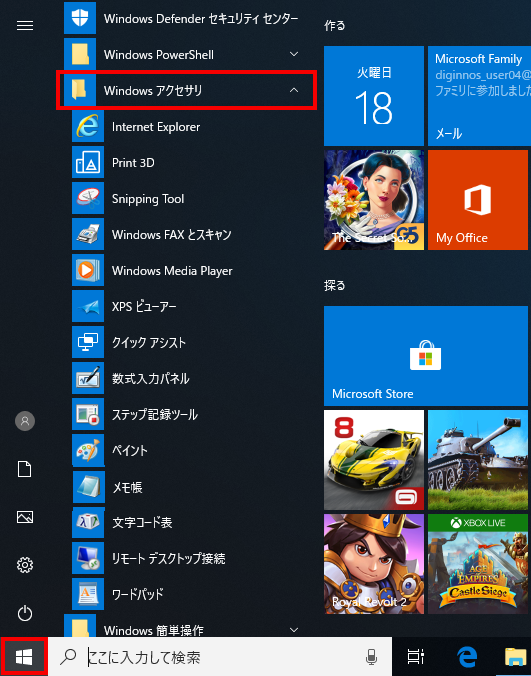The height and width of the screenshot is (676, 531).
Task: Click the ステップ記録ツール icon
Action: click(x=88, y=414)
